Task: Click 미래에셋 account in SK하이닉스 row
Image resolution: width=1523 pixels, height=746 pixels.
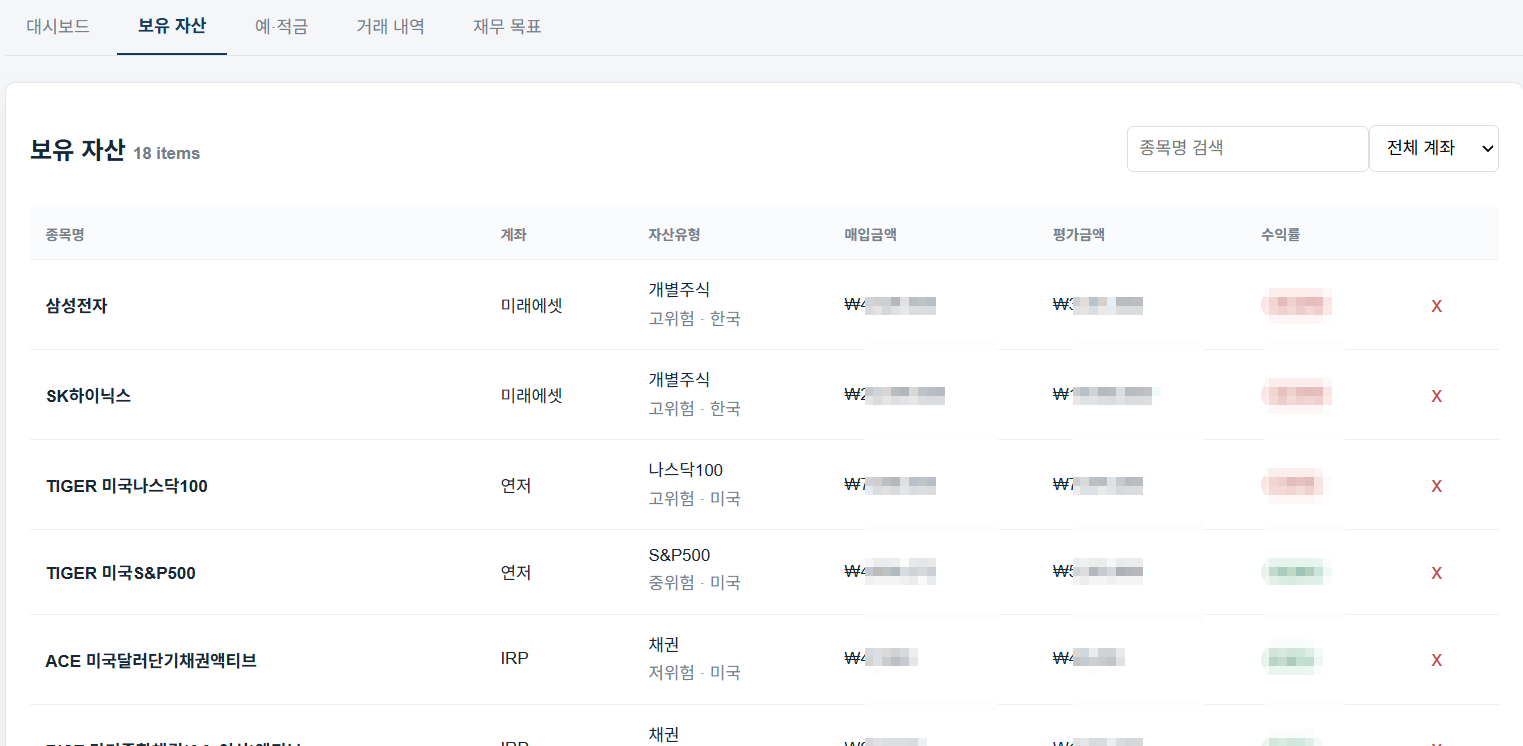Action: 532,396
